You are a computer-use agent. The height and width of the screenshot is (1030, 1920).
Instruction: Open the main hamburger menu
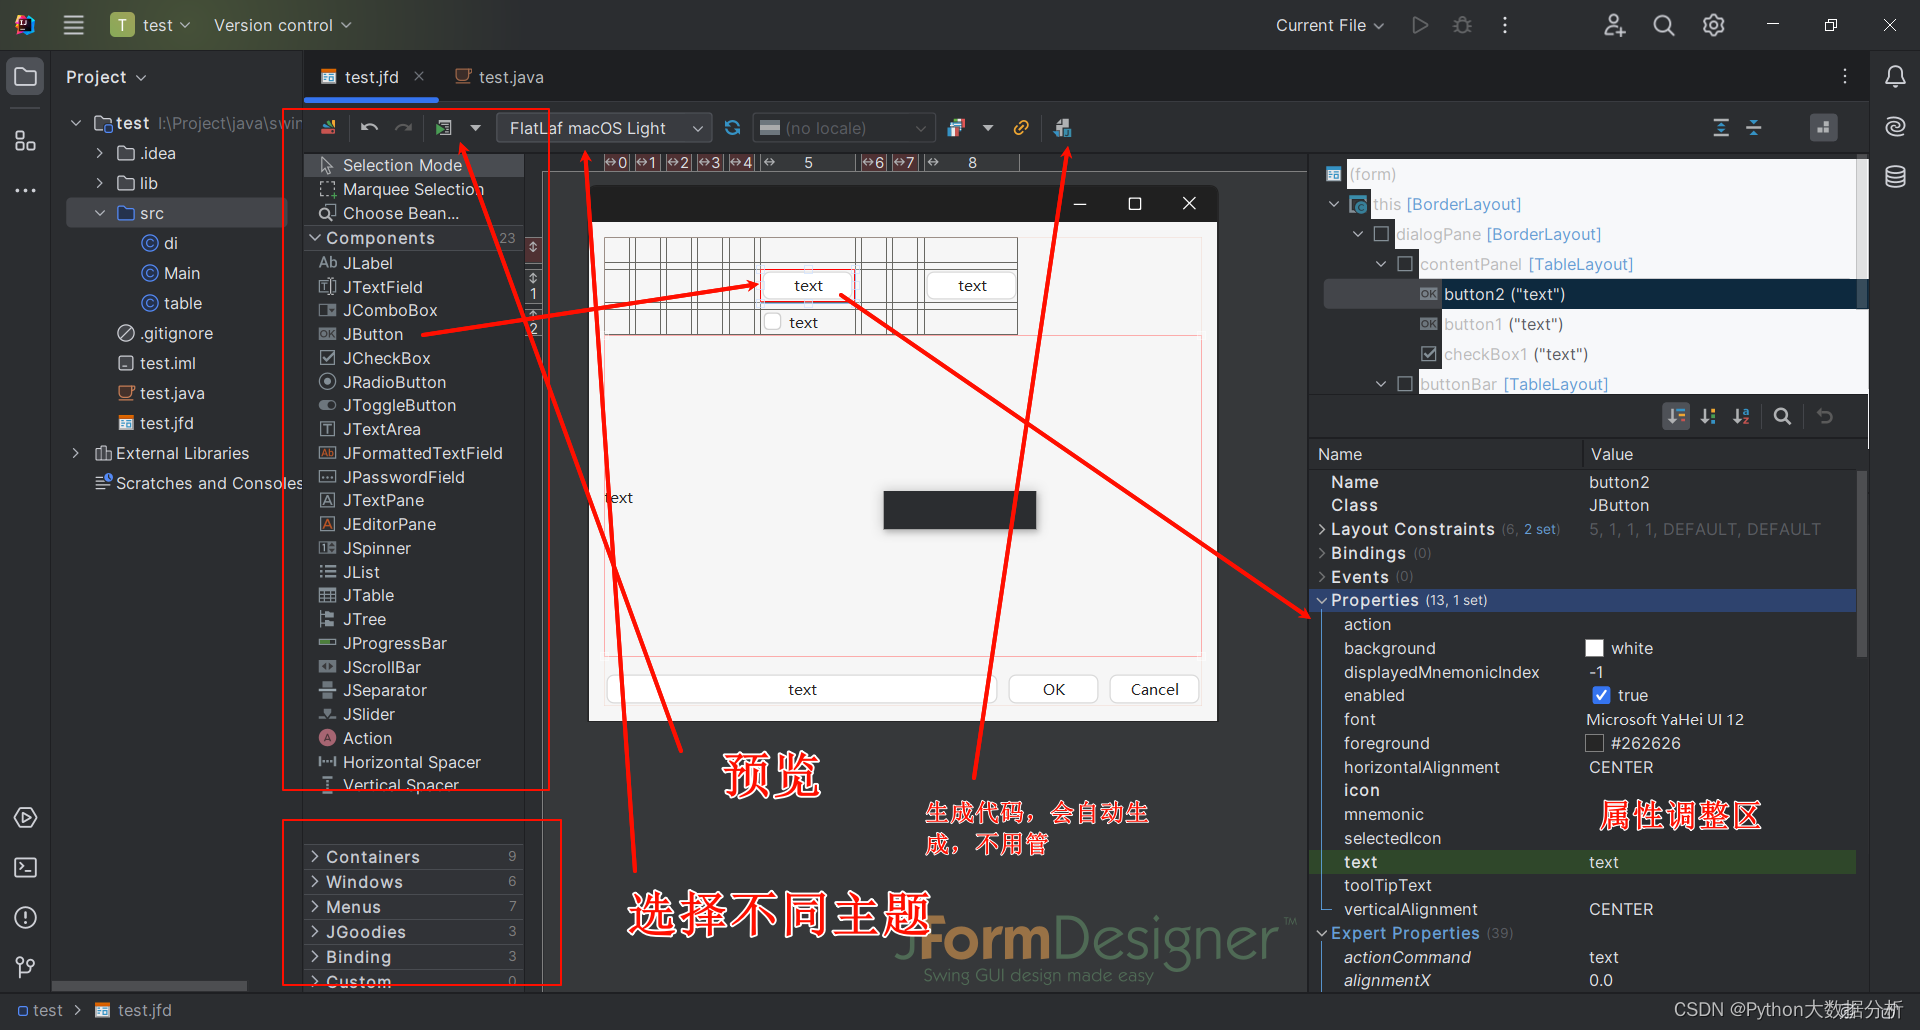click(73, 25)
